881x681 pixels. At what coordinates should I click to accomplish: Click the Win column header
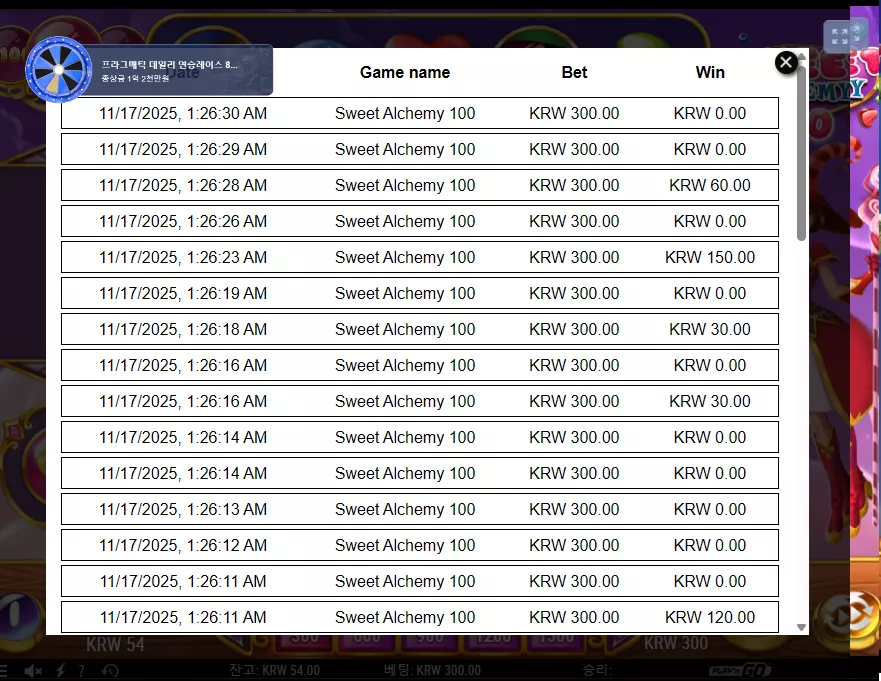pyautogui.click(x=710, y=72)
